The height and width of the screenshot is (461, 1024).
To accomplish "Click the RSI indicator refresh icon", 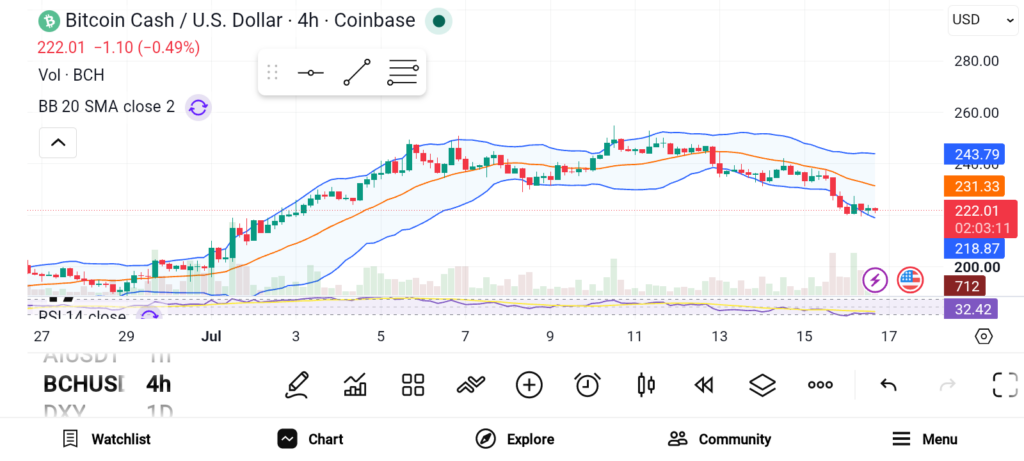I will 150,316.
